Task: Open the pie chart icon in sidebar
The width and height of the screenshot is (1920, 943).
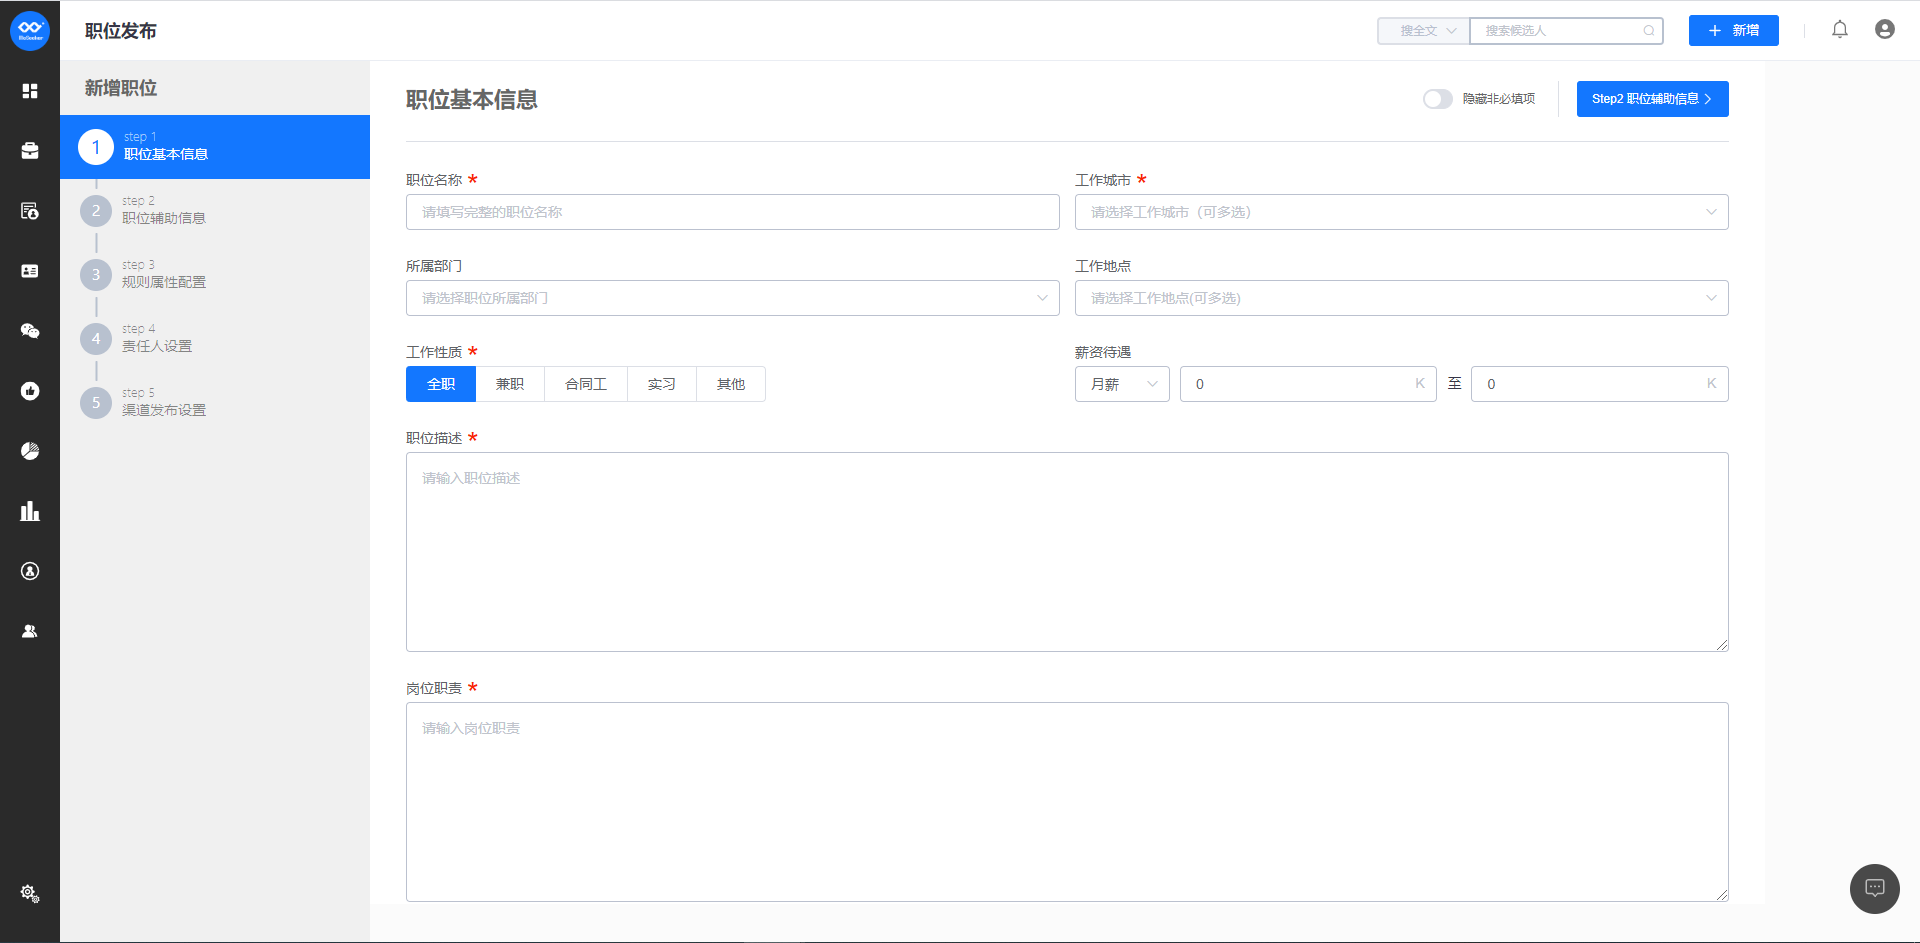Action: pos(30,451)
